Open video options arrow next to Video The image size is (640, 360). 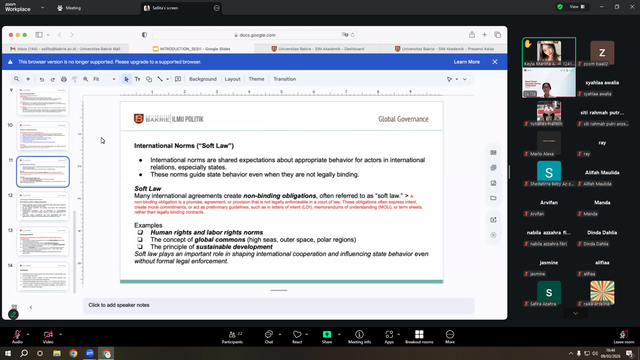coord(60,334)
